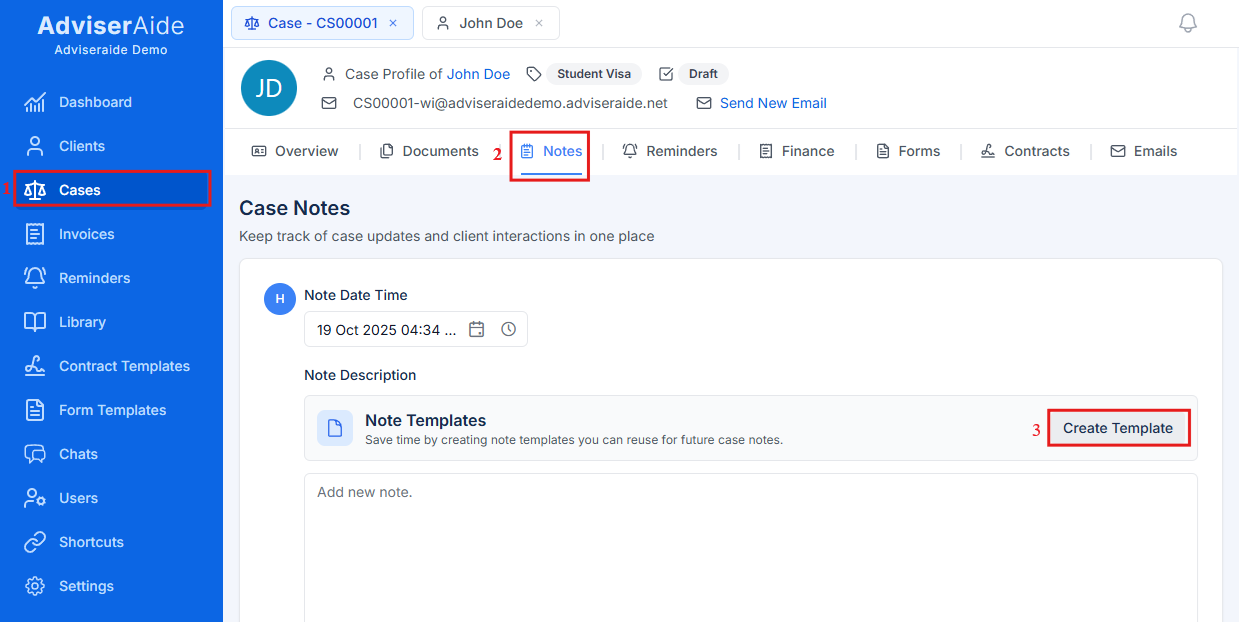Screen dimensions: 1239x622
Task: Select the Finance tab
Action: [807, 150]
